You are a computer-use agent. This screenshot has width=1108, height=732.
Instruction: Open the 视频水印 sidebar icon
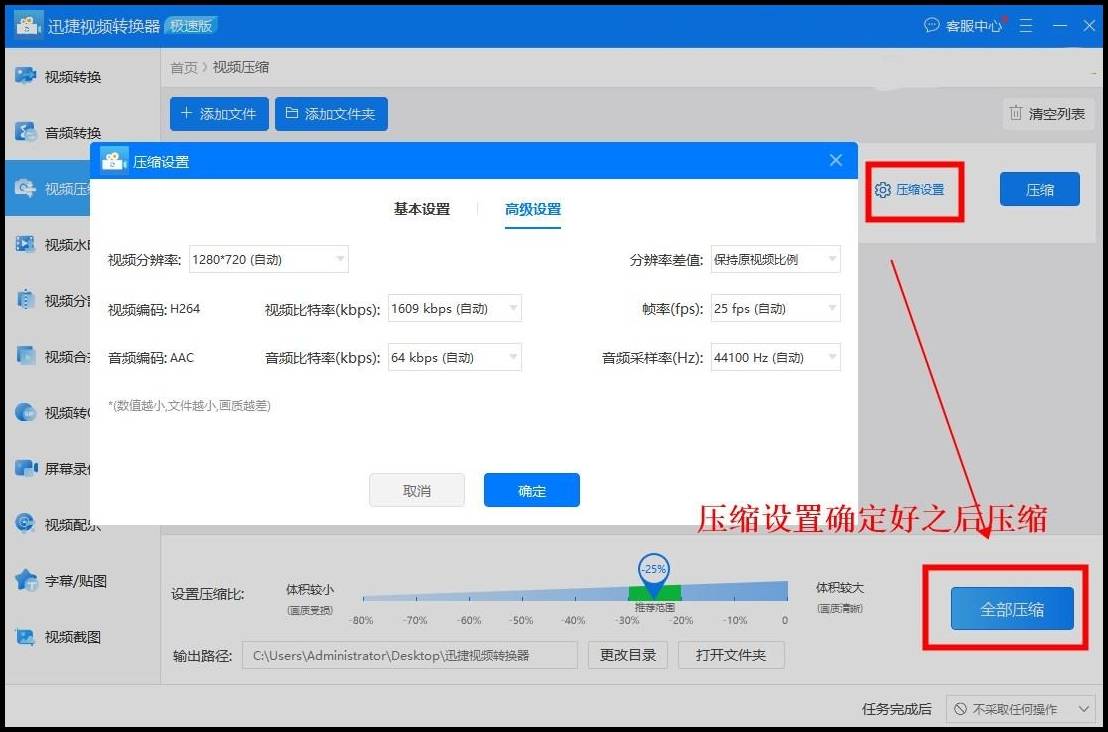point(25,244)
